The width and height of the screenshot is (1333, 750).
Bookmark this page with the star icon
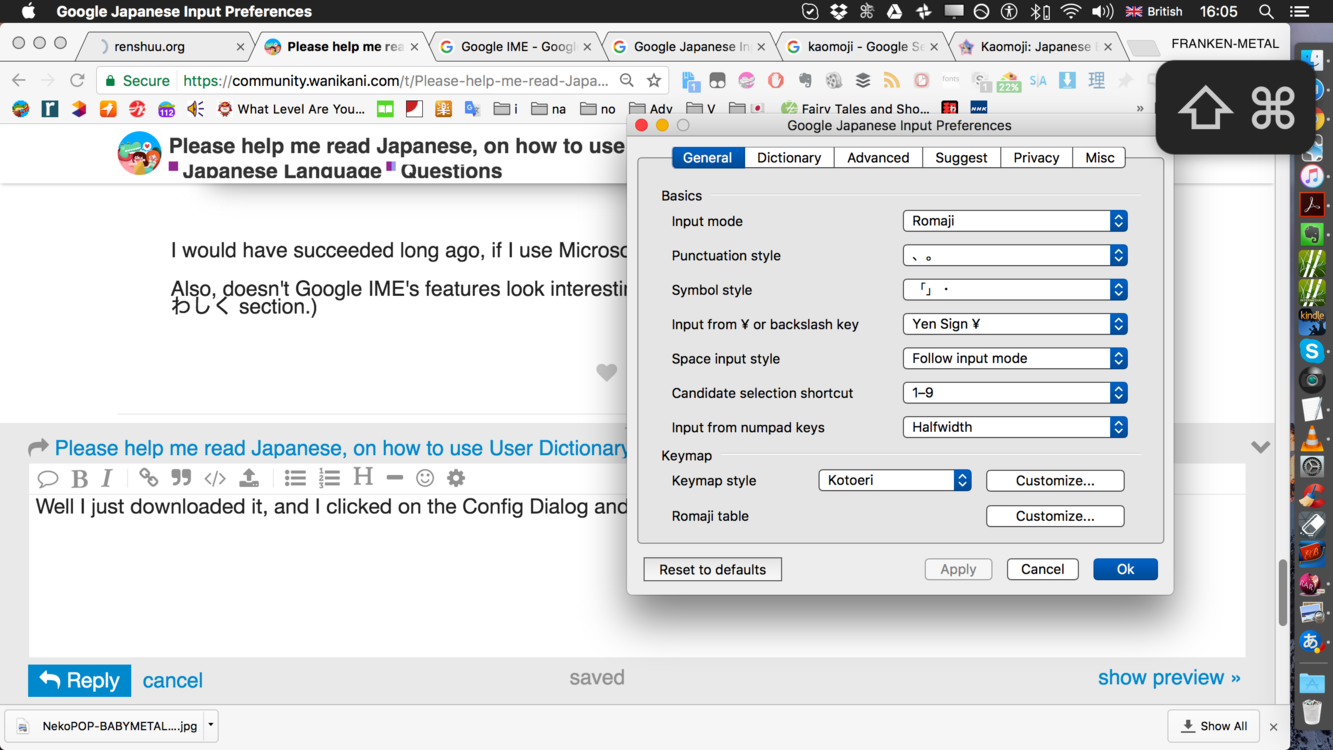click(654, 80)
